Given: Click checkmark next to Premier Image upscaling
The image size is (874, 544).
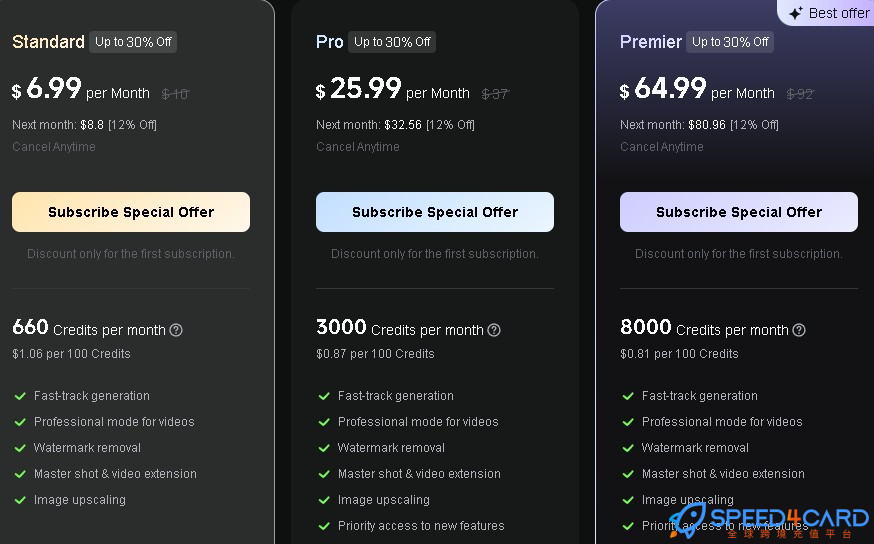Looking at the screenshot, I should coord(628,500).
